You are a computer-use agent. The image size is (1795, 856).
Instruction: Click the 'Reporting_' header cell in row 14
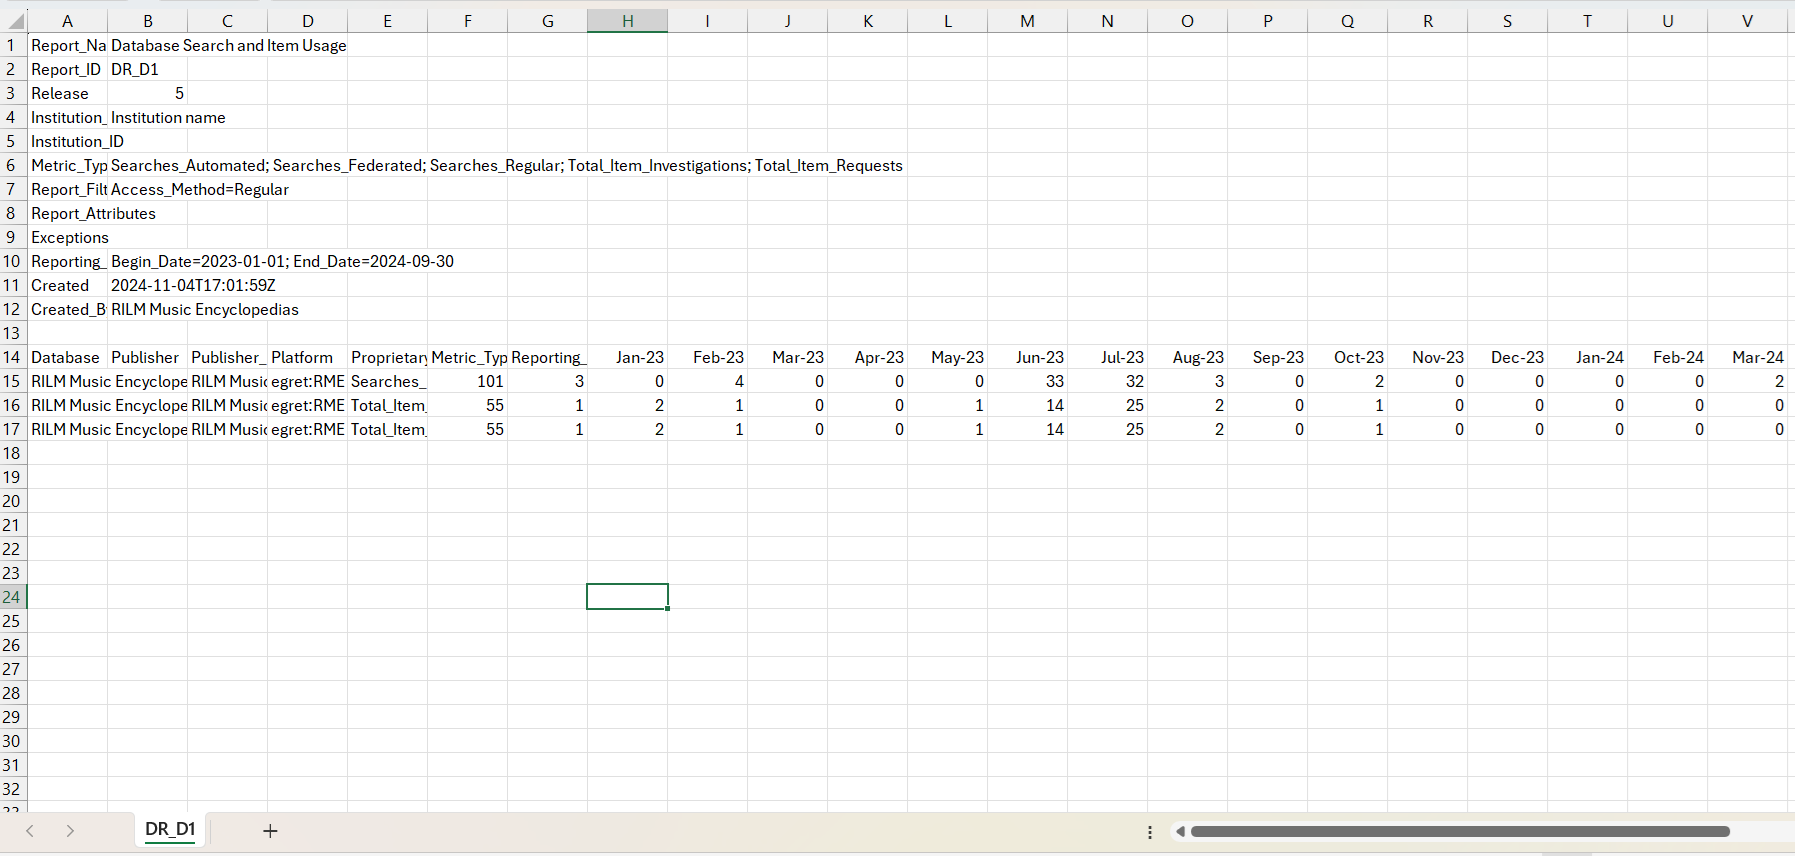point(547,357)
